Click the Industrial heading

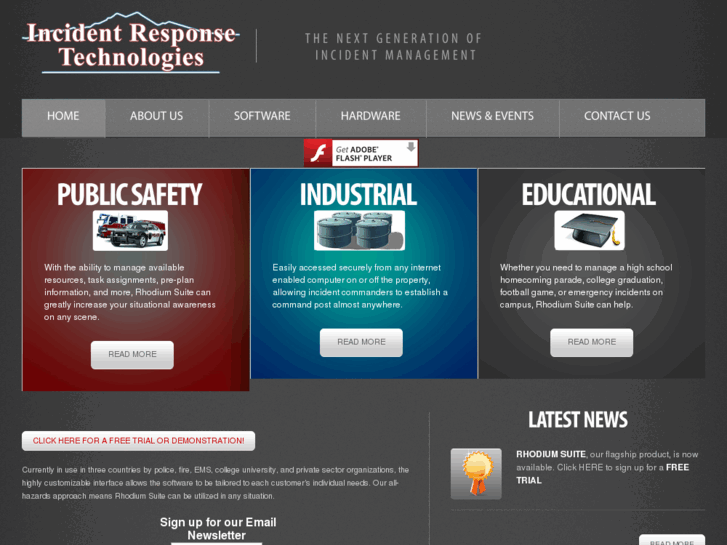[x=358, y=194]
